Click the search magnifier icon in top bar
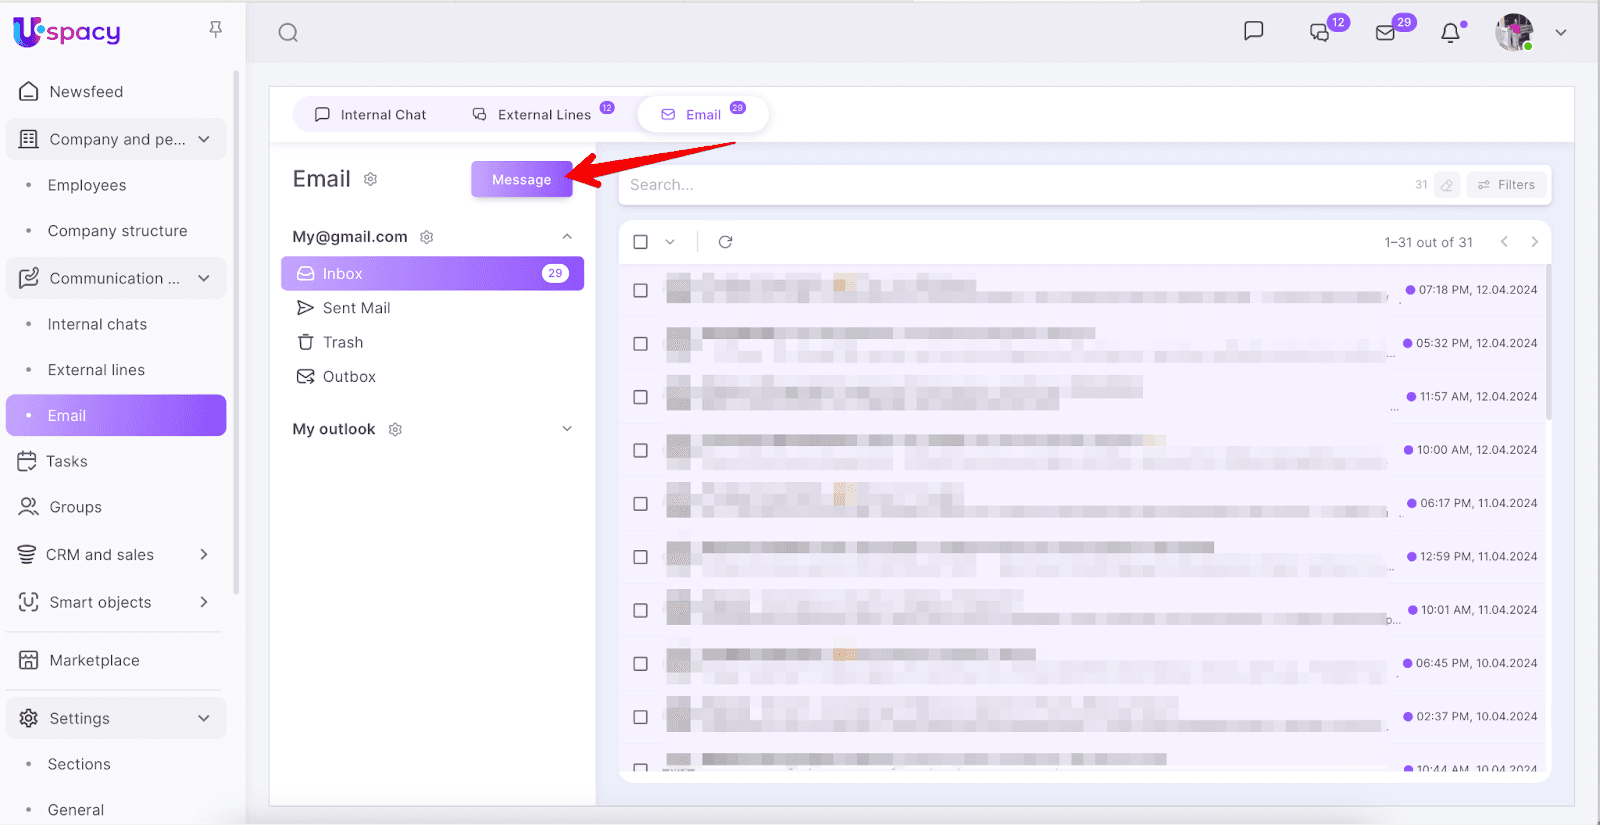 point(288,33)
